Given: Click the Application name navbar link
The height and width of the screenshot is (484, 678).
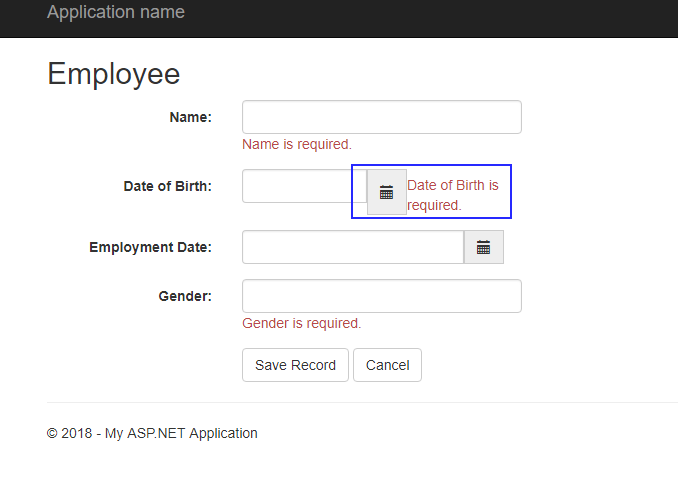Looking at the screenshot, I should [x=116, y=13].
